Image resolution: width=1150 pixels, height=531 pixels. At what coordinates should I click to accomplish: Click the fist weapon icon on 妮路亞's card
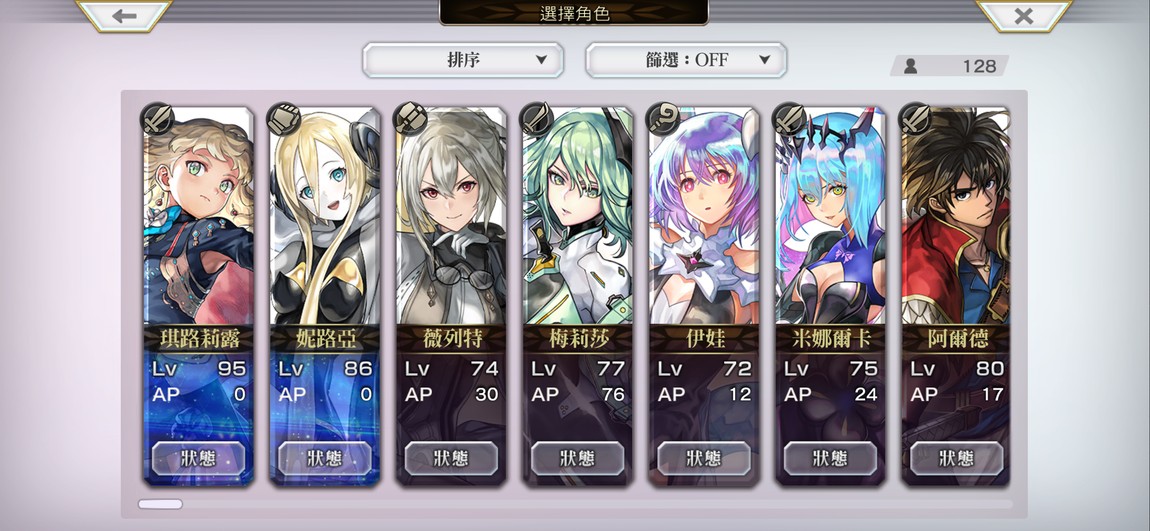coord(283,119)
